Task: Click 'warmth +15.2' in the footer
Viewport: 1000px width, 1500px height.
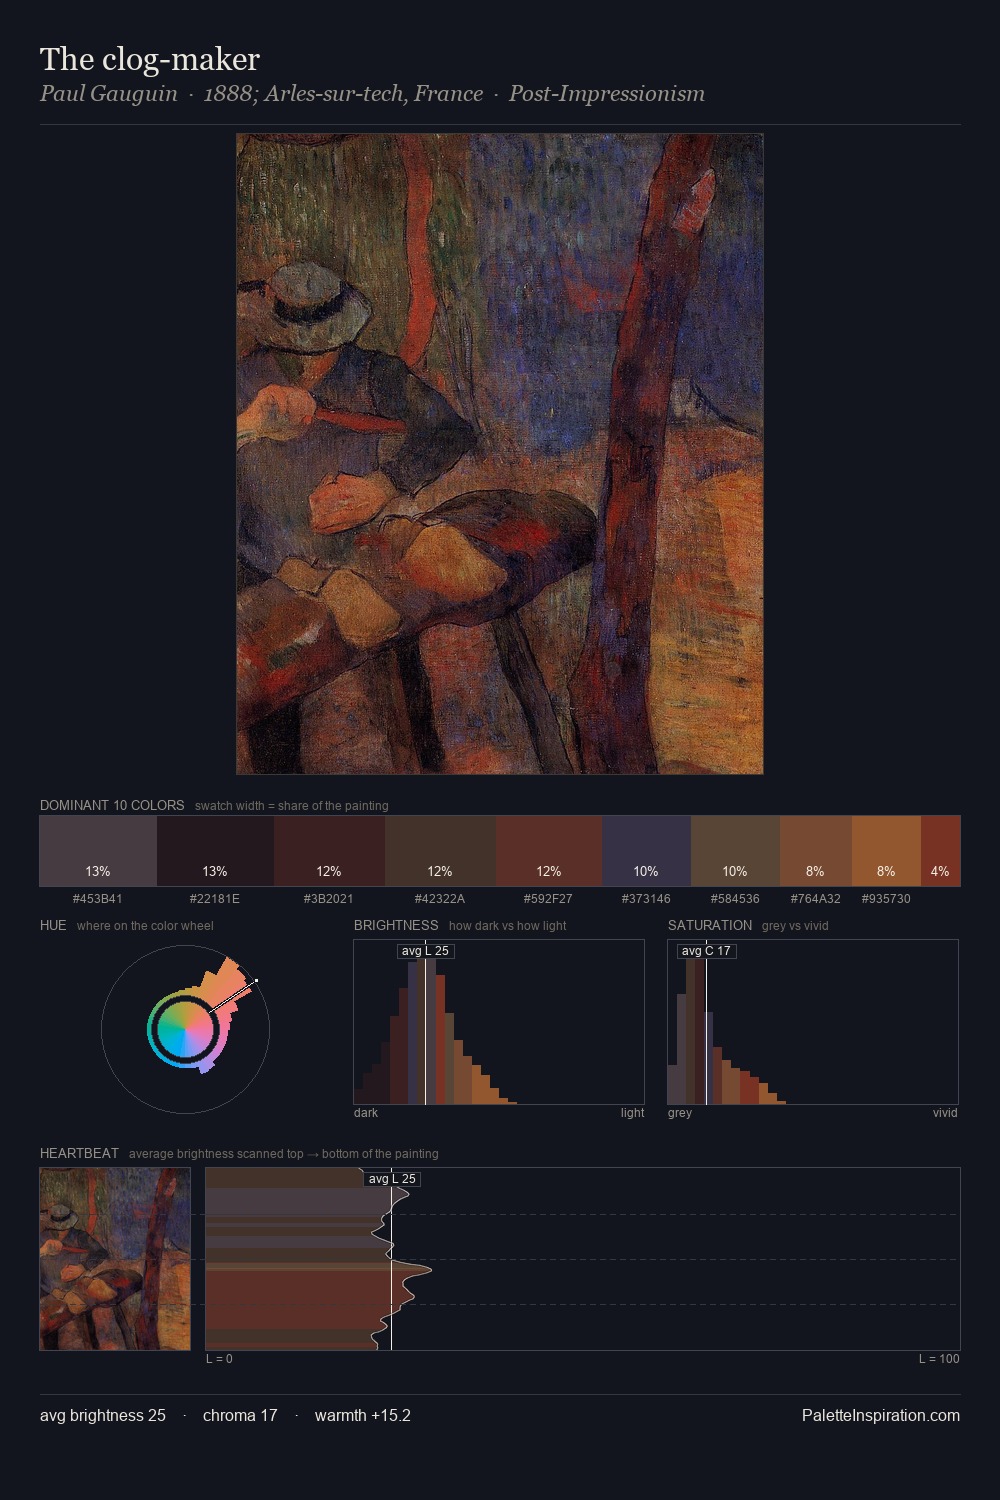Action: [363, 1415]
